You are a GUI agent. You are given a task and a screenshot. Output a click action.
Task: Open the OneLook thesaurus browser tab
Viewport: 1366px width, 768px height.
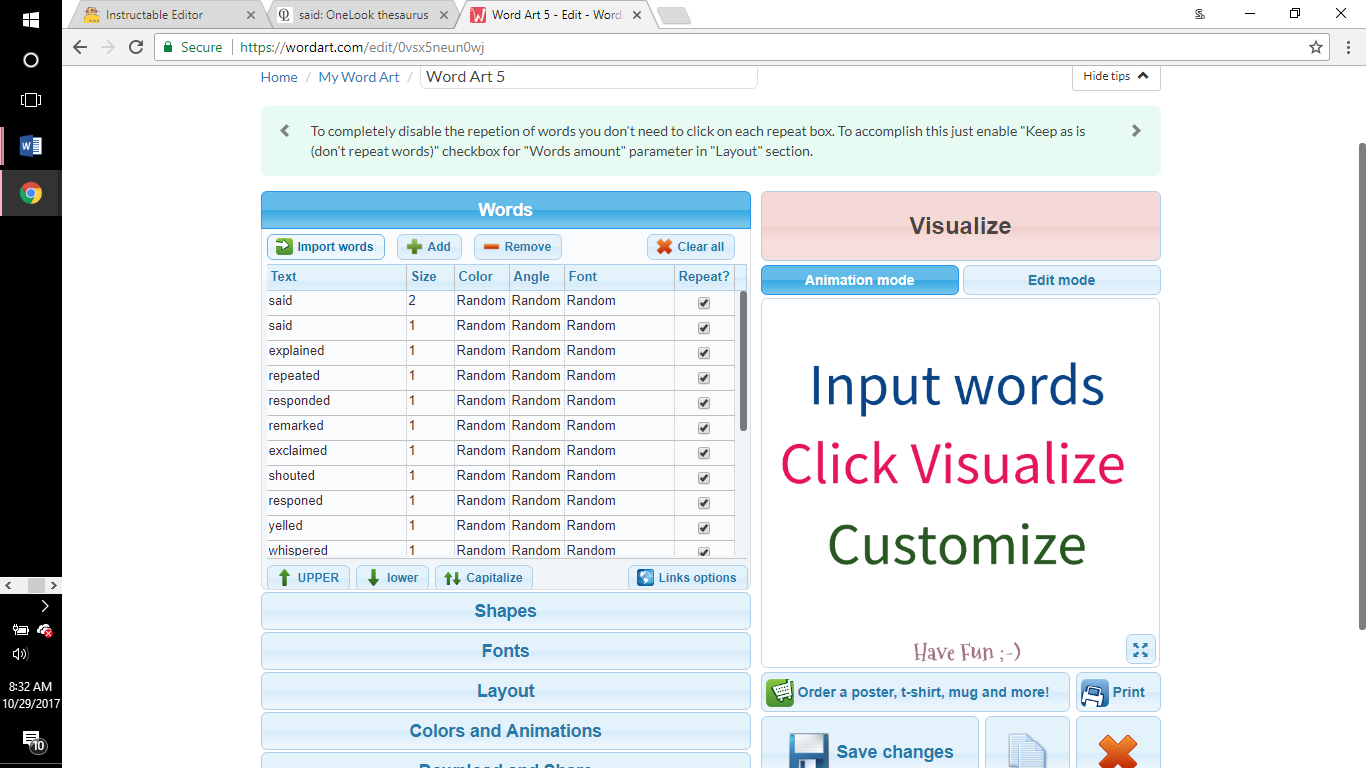363,15
